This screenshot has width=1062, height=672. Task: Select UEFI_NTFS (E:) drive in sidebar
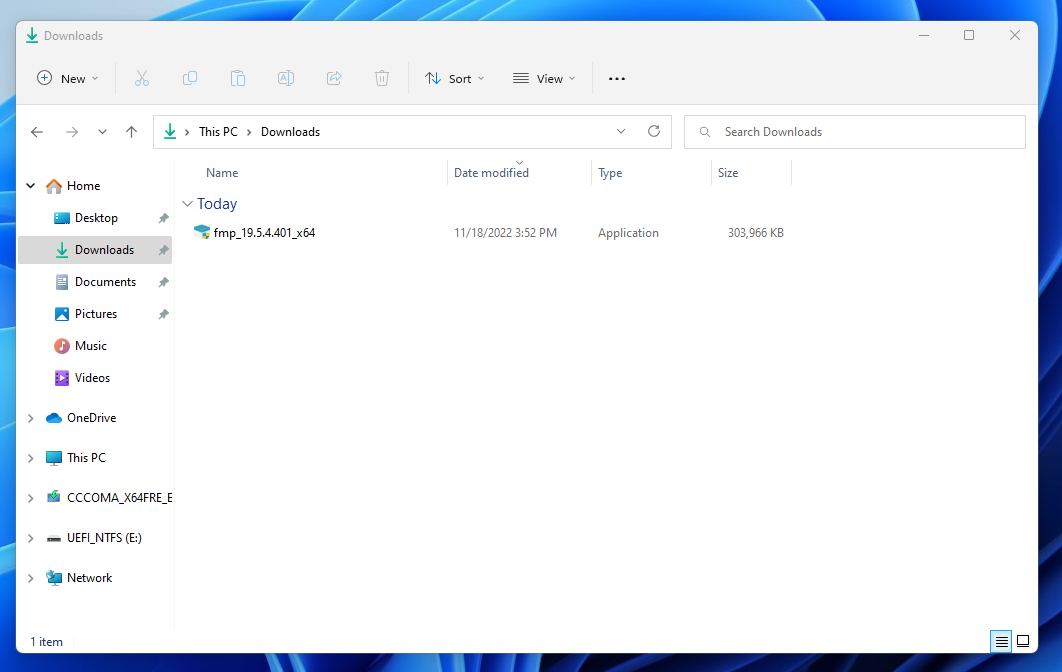(104, 538)
